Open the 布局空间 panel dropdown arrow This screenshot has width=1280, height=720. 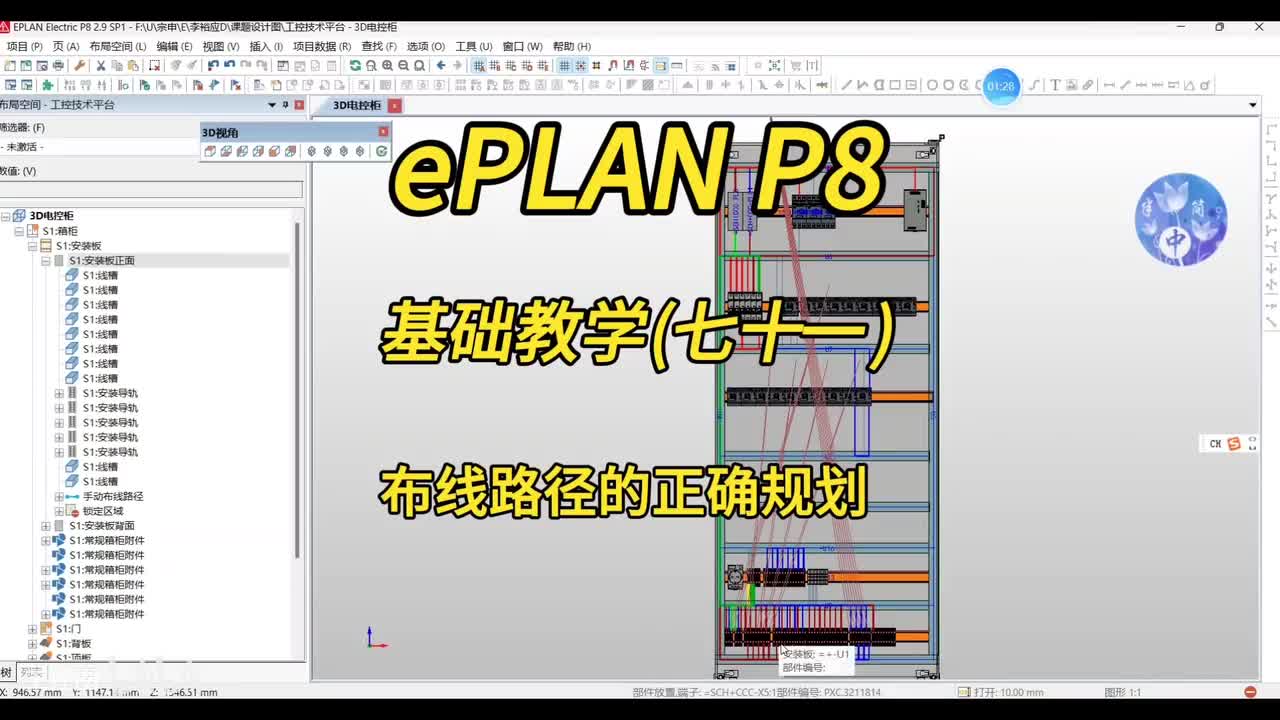[272, 105]
